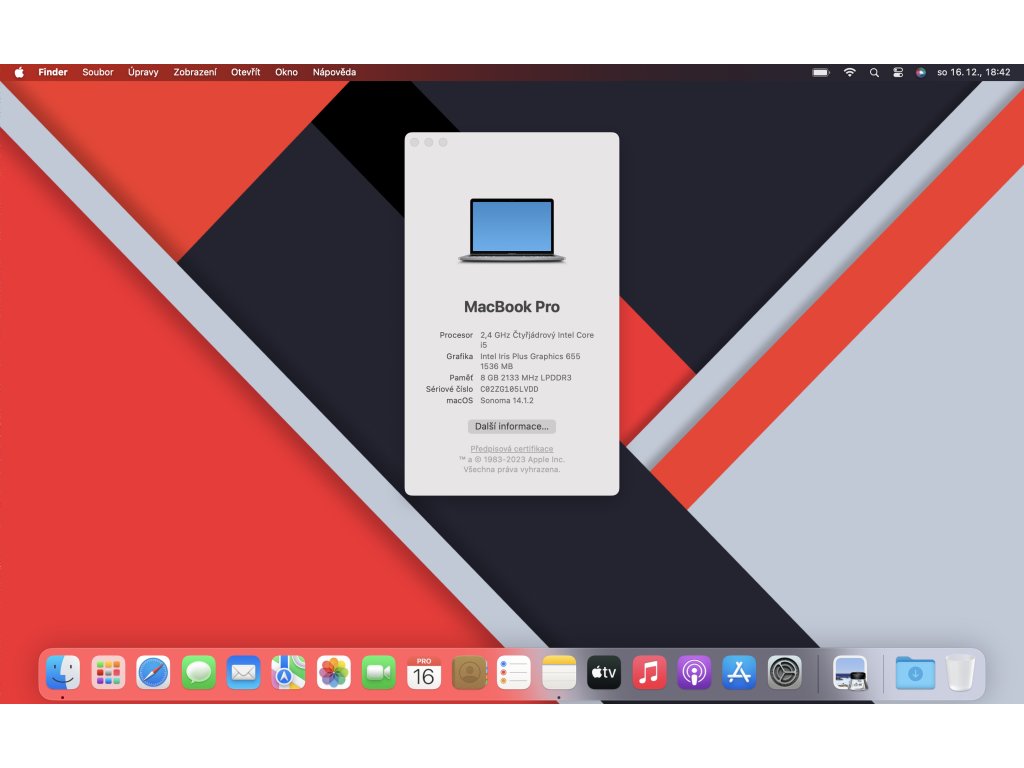This screenshot has width=1024, height=768.
Task: Click Další informace... button
Action: pos(512,426)
